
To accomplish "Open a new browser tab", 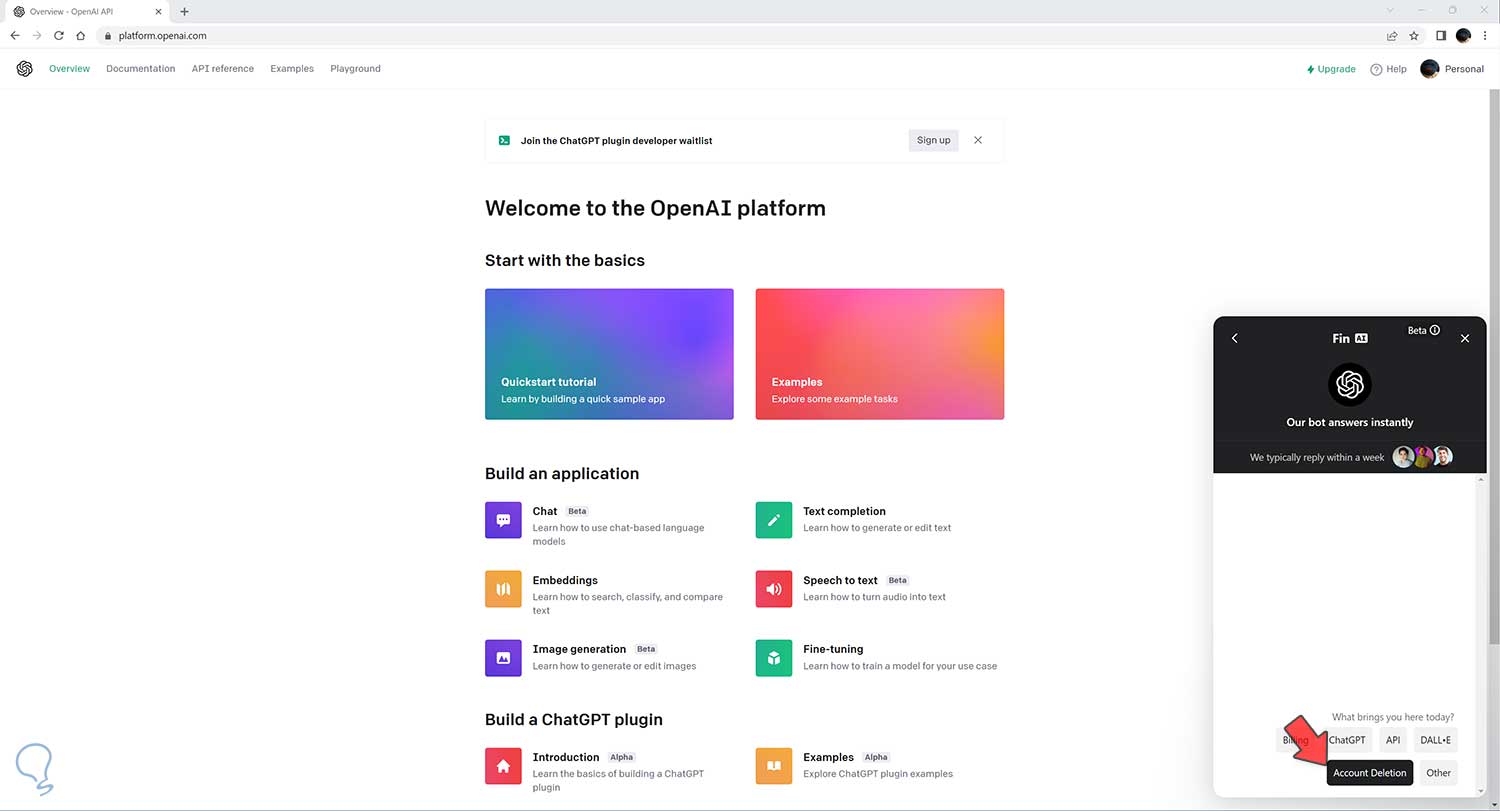I will tap(184, 12).
